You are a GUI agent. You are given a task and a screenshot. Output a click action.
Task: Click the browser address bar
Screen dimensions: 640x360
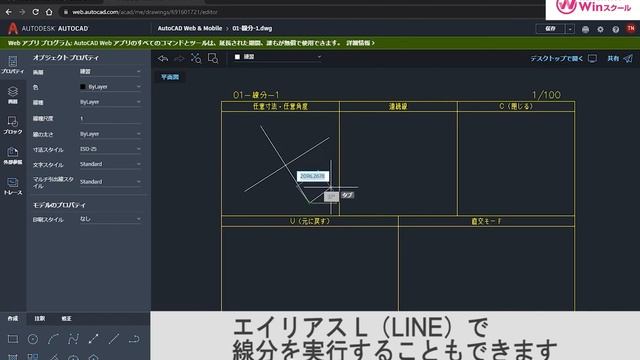point(302,12)
